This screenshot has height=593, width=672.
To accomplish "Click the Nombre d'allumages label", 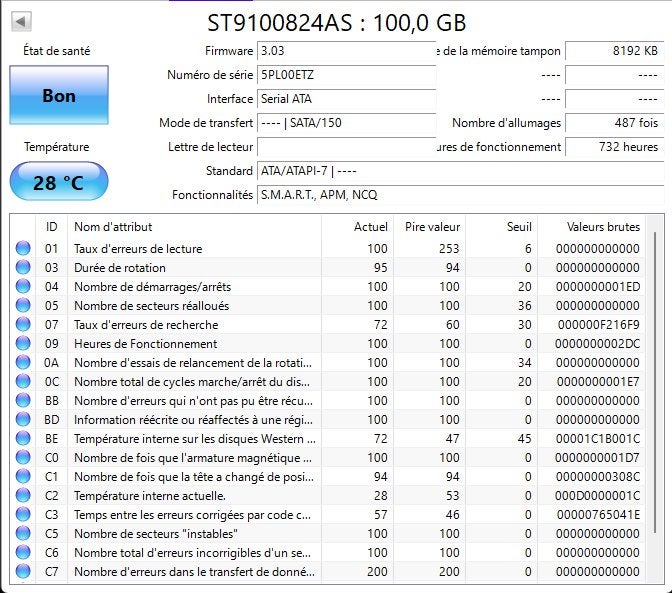I will (507, 123).
